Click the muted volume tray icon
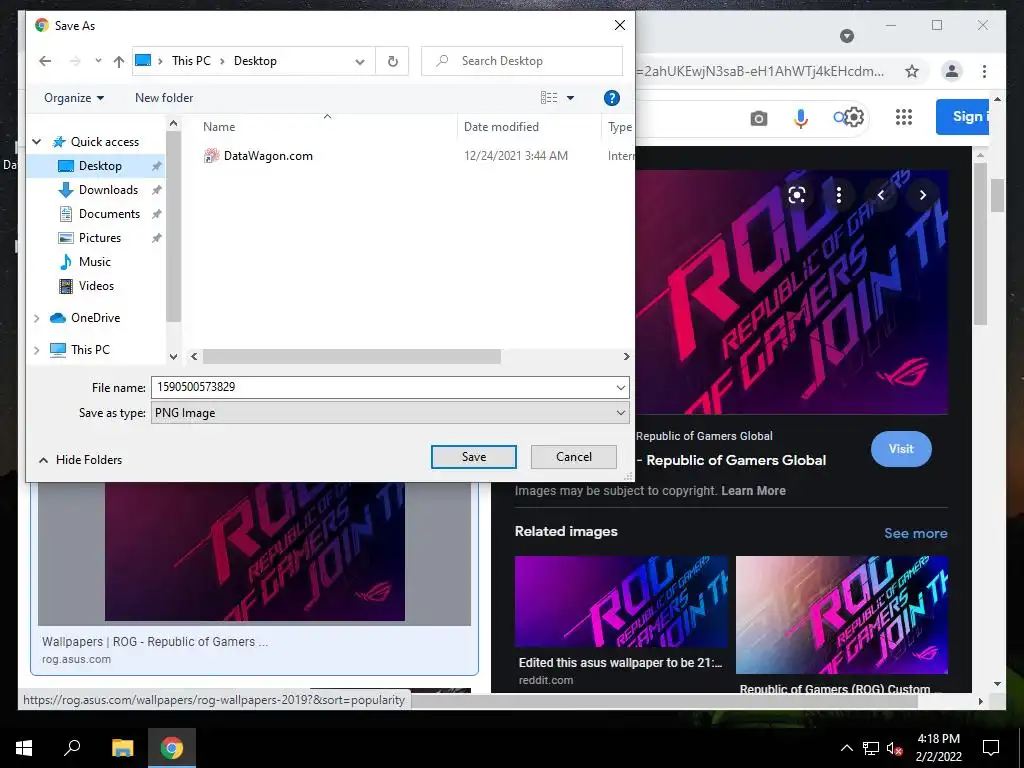 (x=894, y=748)
